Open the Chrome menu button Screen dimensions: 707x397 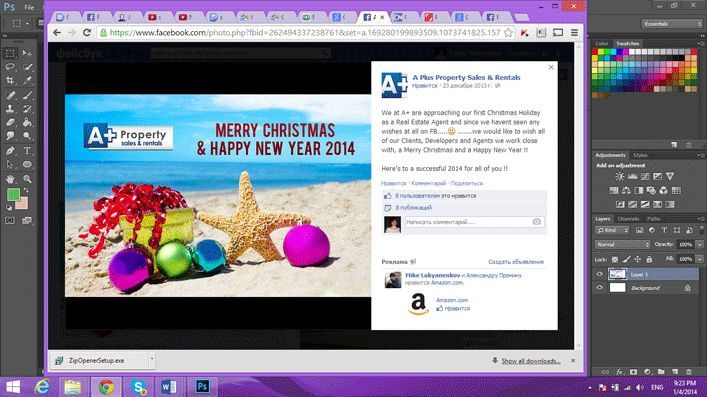(574, 32)
